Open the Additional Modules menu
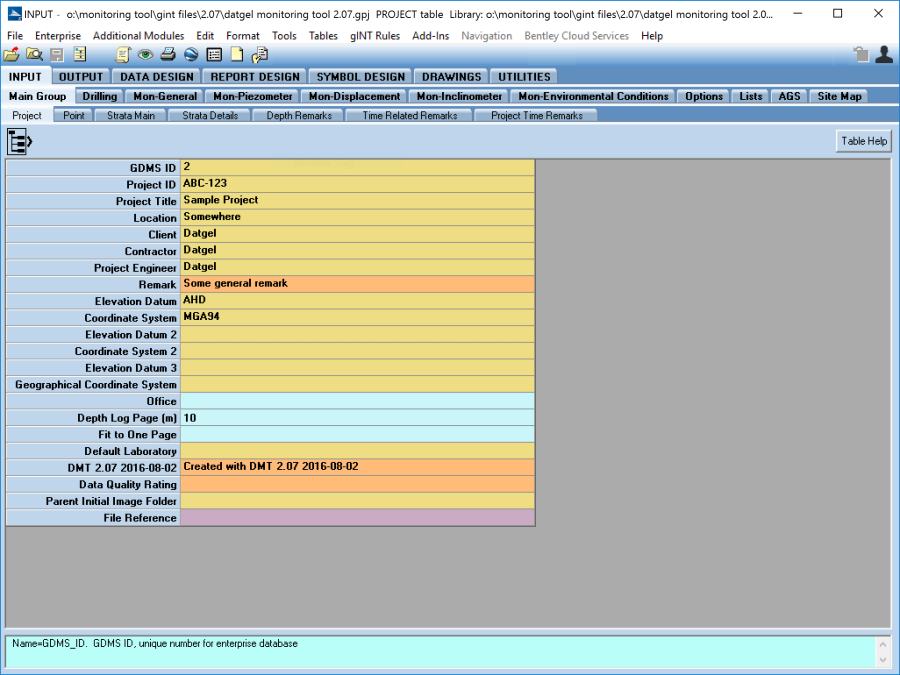The height and width of the screenshot is (675, 900). pyautogui.click(x=139, y=36)
